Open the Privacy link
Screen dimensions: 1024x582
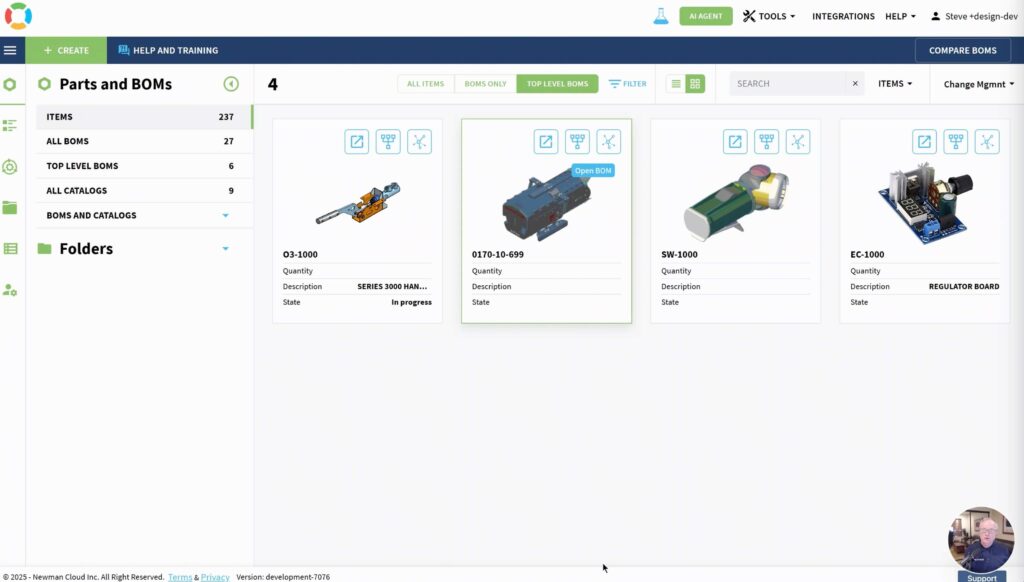215,577
